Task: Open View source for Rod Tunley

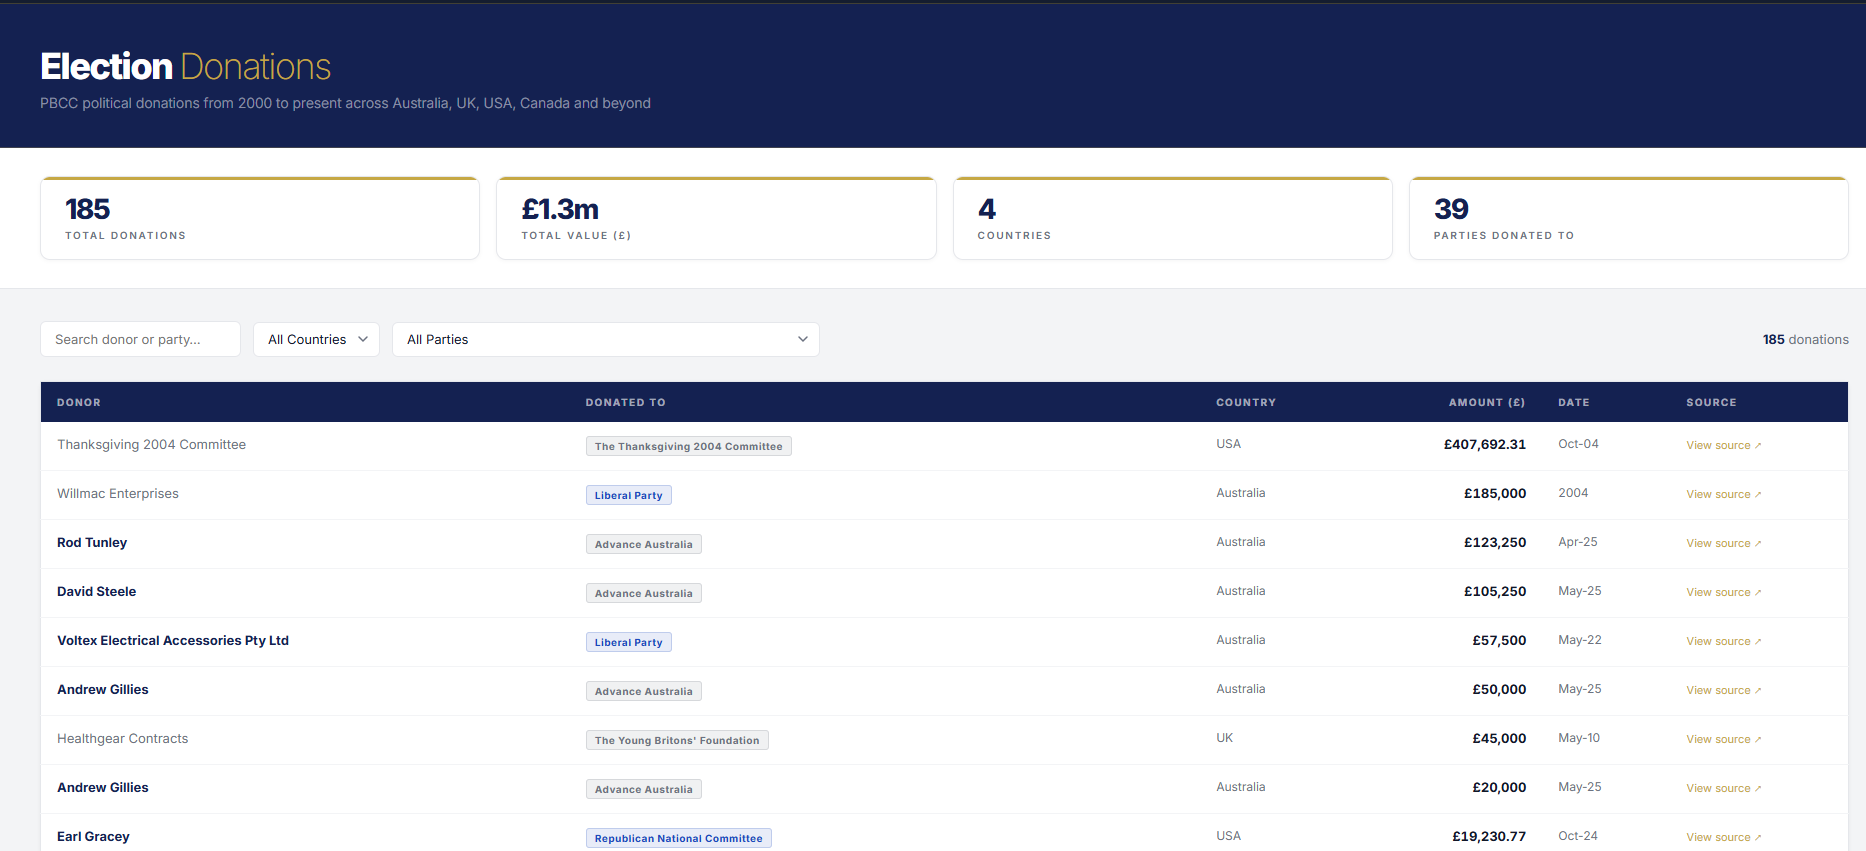Action: (1723, 543)
